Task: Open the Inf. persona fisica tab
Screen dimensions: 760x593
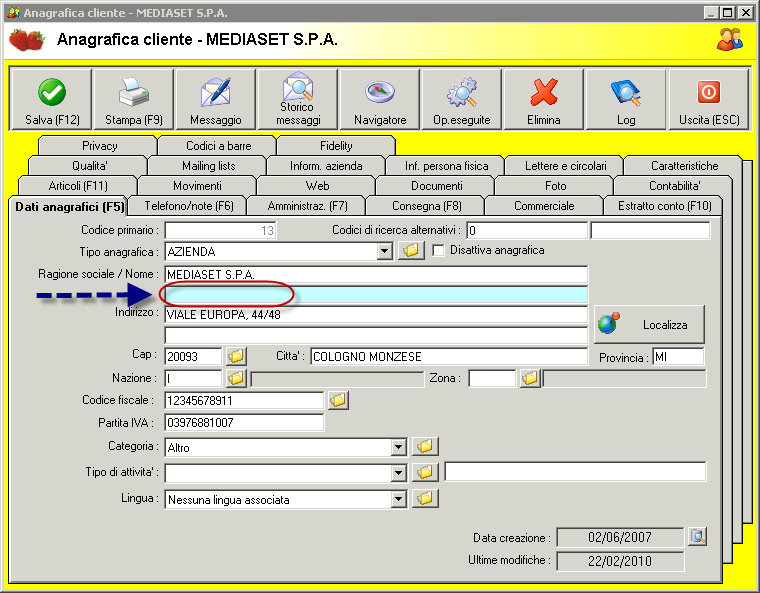Action: [446, 166]
